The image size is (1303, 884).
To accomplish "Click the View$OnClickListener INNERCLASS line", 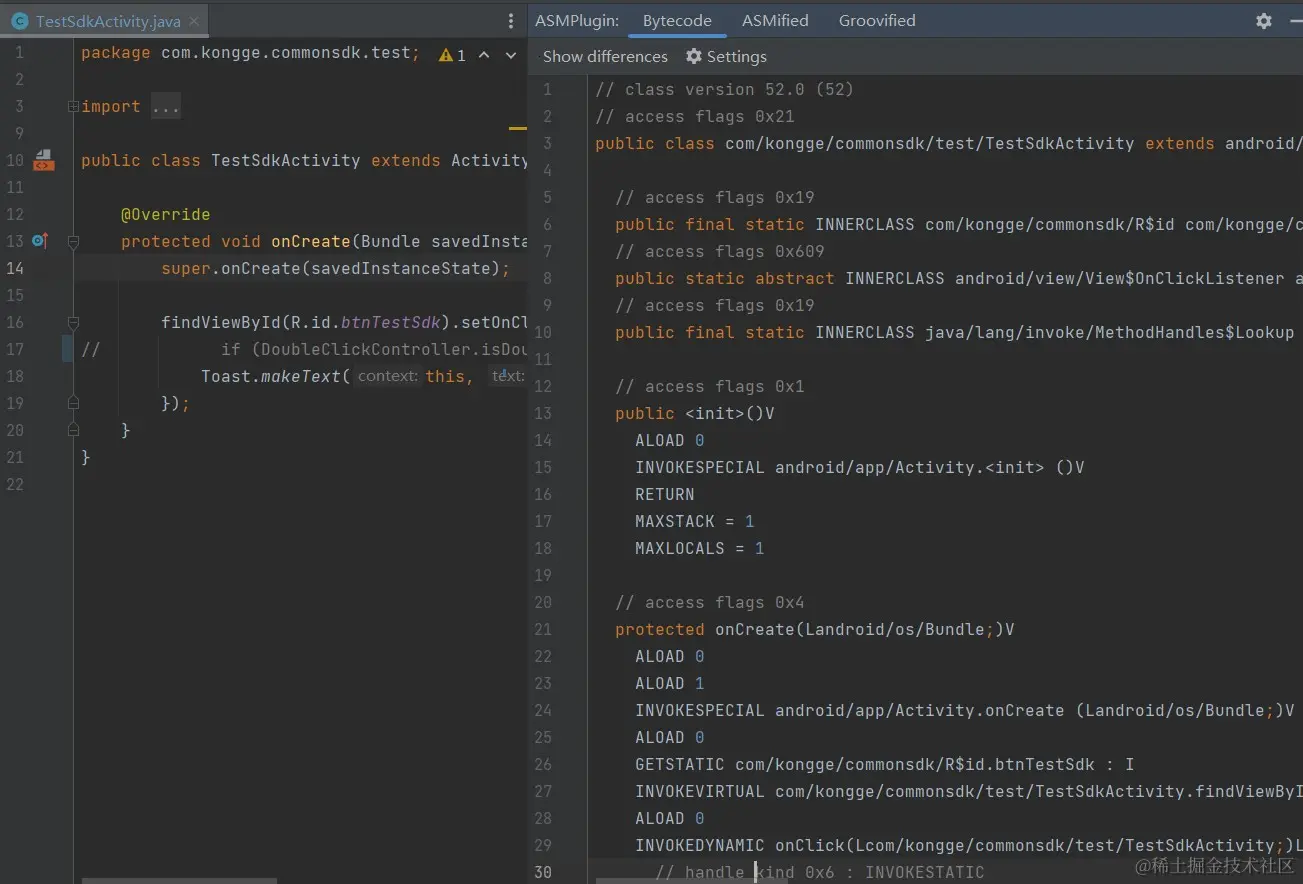I will pyautogui.click(x=959, y=278).
